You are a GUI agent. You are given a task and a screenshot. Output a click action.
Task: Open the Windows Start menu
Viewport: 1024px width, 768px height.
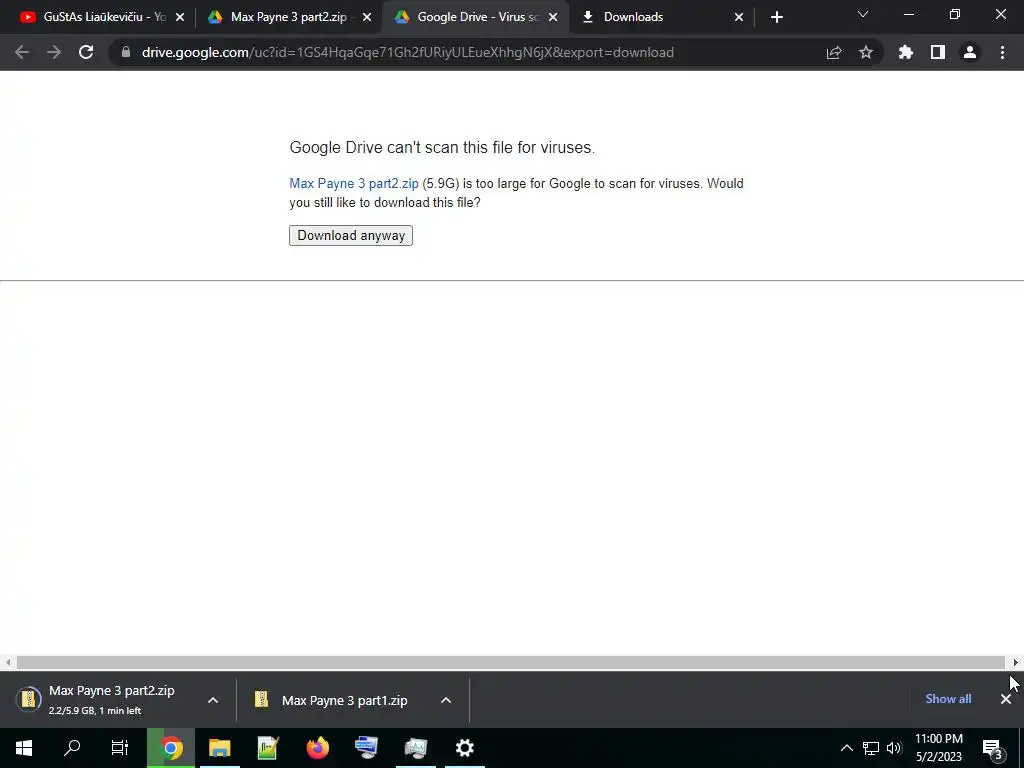coord(24,748)
